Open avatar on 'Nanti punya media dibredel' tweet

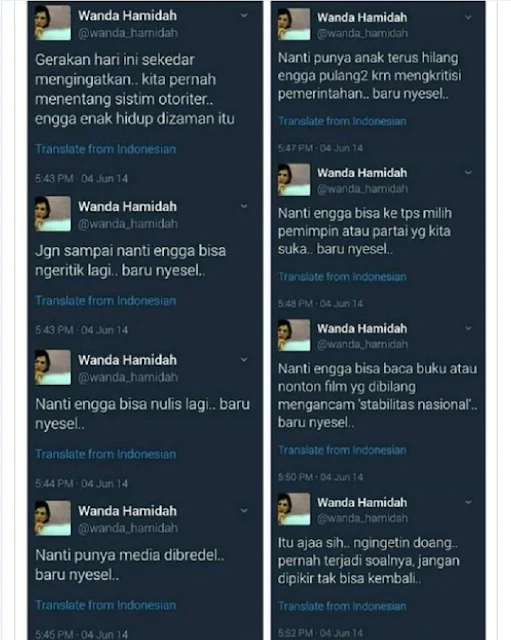coord(53,518)
